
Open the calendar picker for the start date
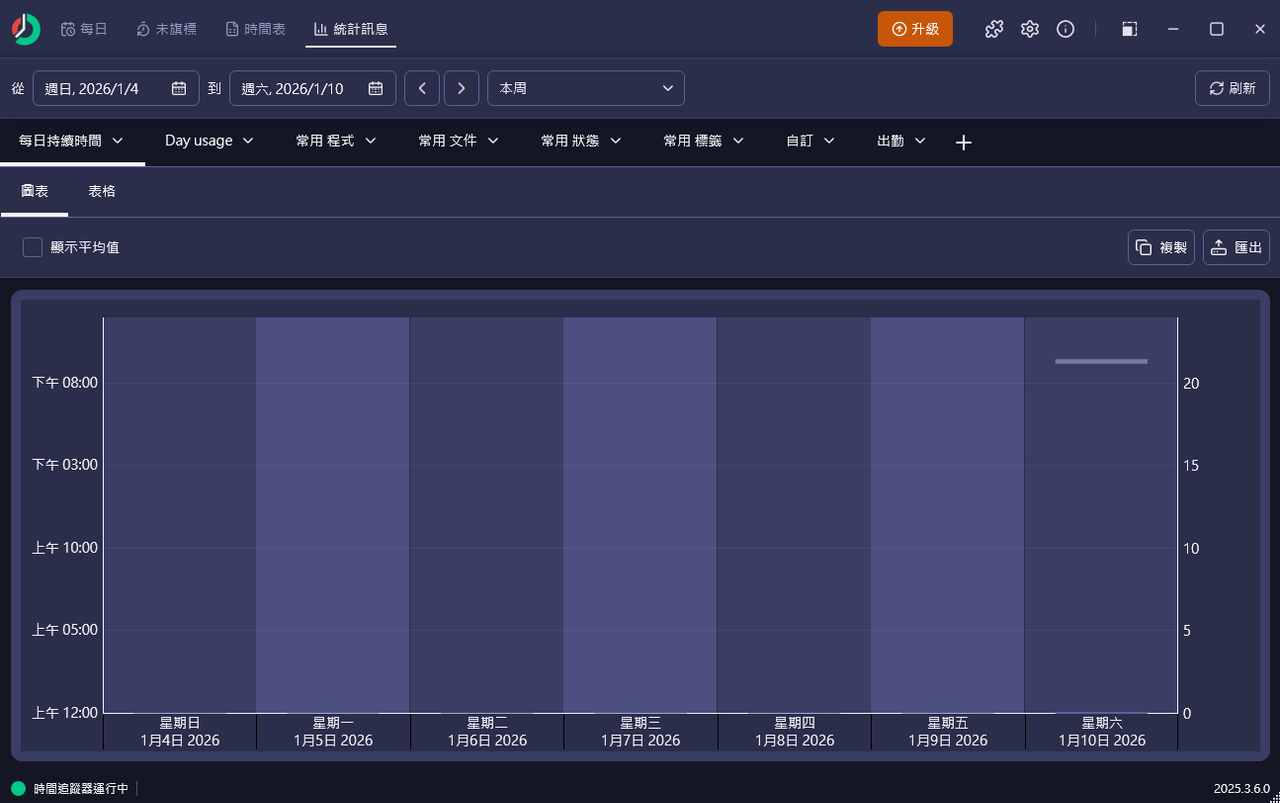click(180, 88)
